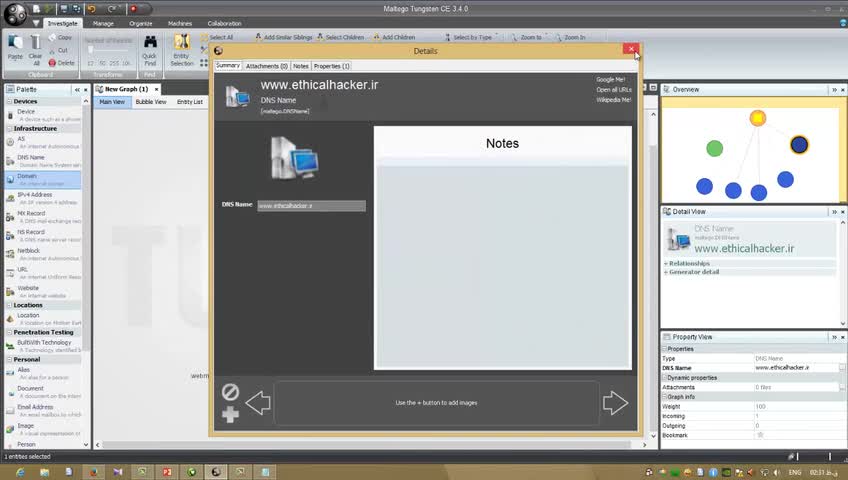Switch to Attachments (0) tab in Details

[x=267, y=66]
